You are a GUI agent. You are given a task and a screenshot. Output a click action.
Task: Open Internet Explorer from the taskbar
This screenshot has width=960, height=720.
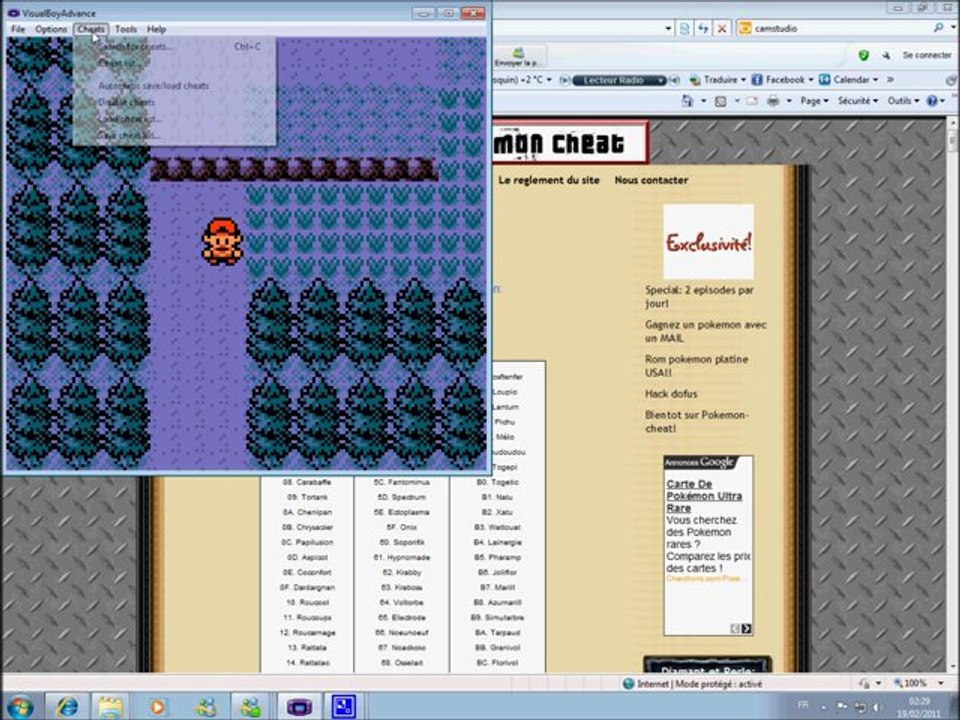(x=66, y=707)
